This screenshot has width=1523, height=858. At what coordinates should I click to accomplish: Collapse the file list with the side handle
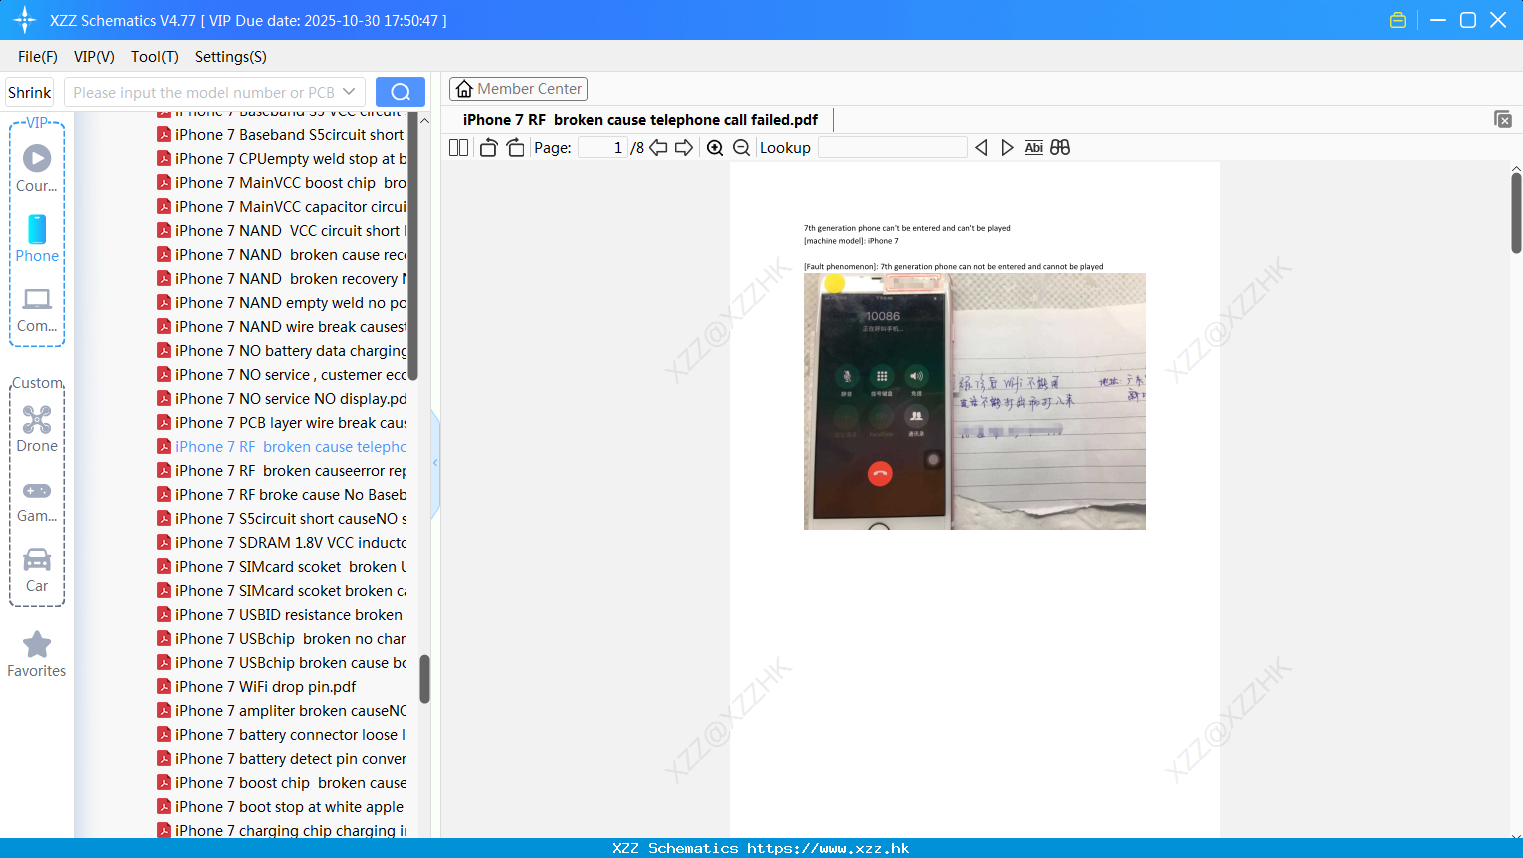435,463
